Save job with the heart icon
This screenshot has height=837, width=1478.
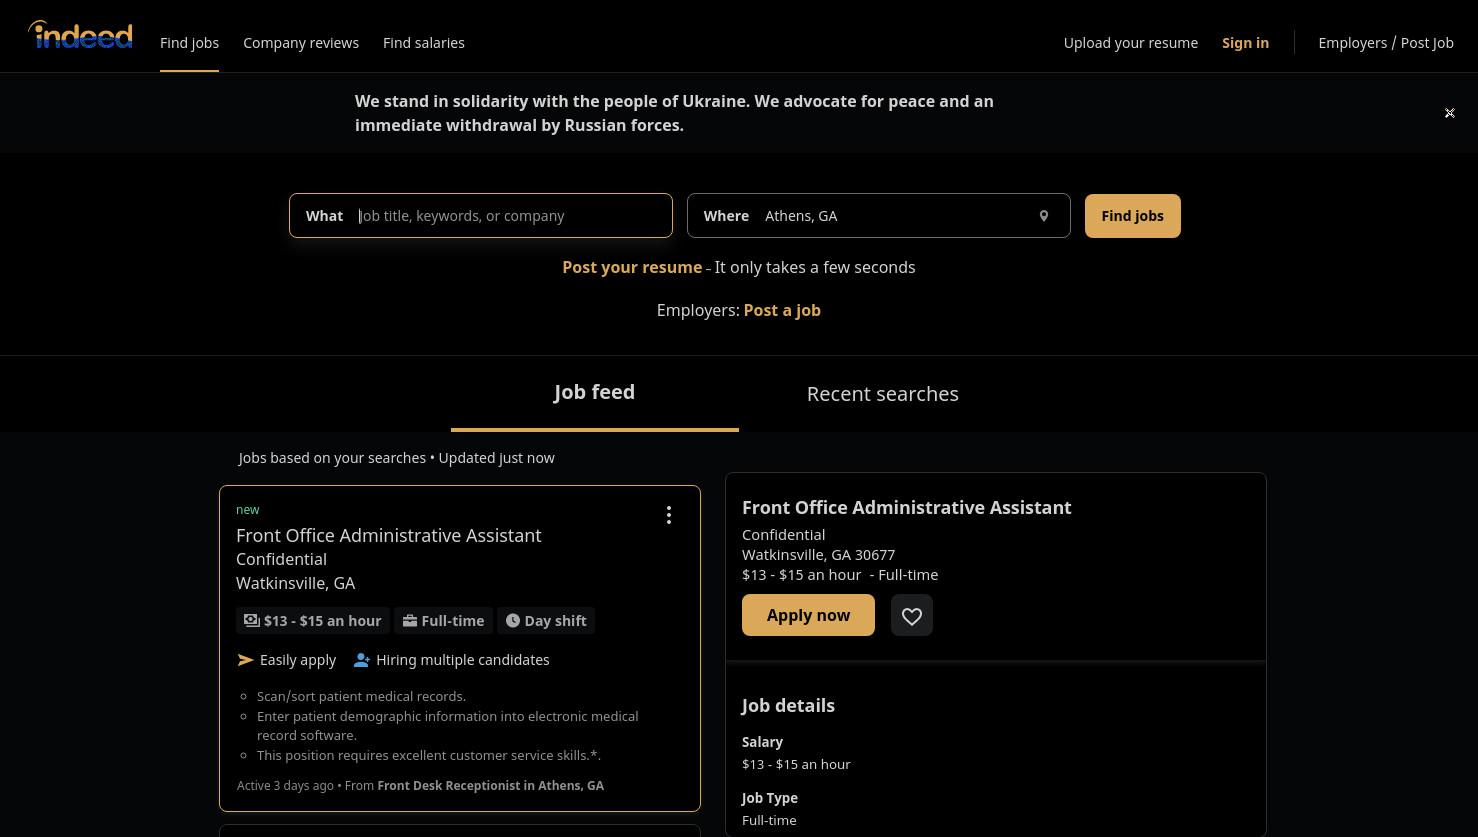pyautogui.click(x=911, y=615)
